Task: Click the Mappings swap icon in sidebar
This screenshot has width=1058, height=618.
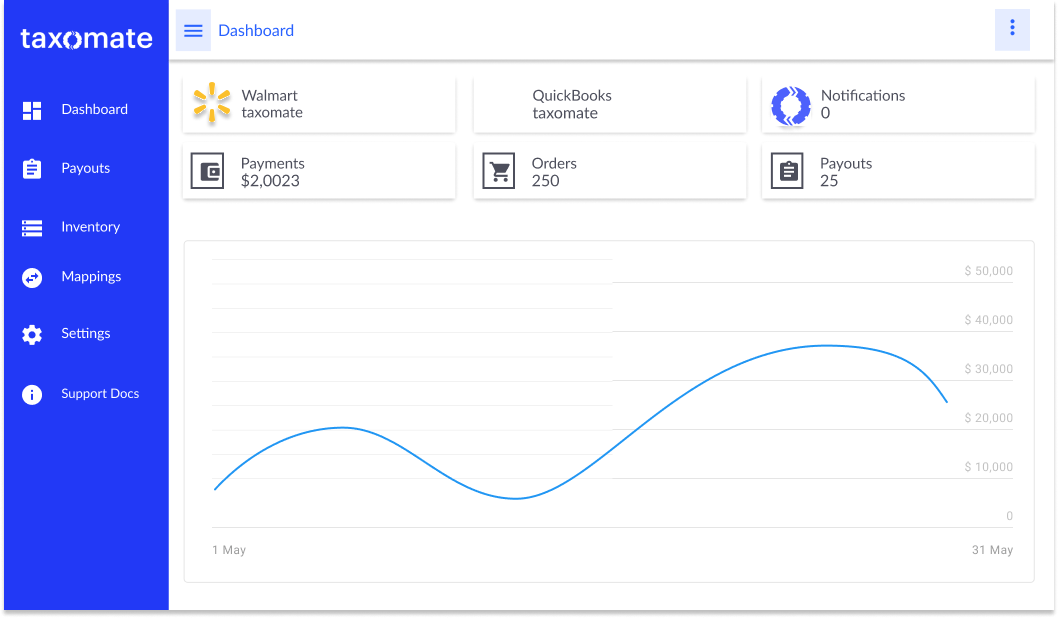Action: (x=32, y=277)
